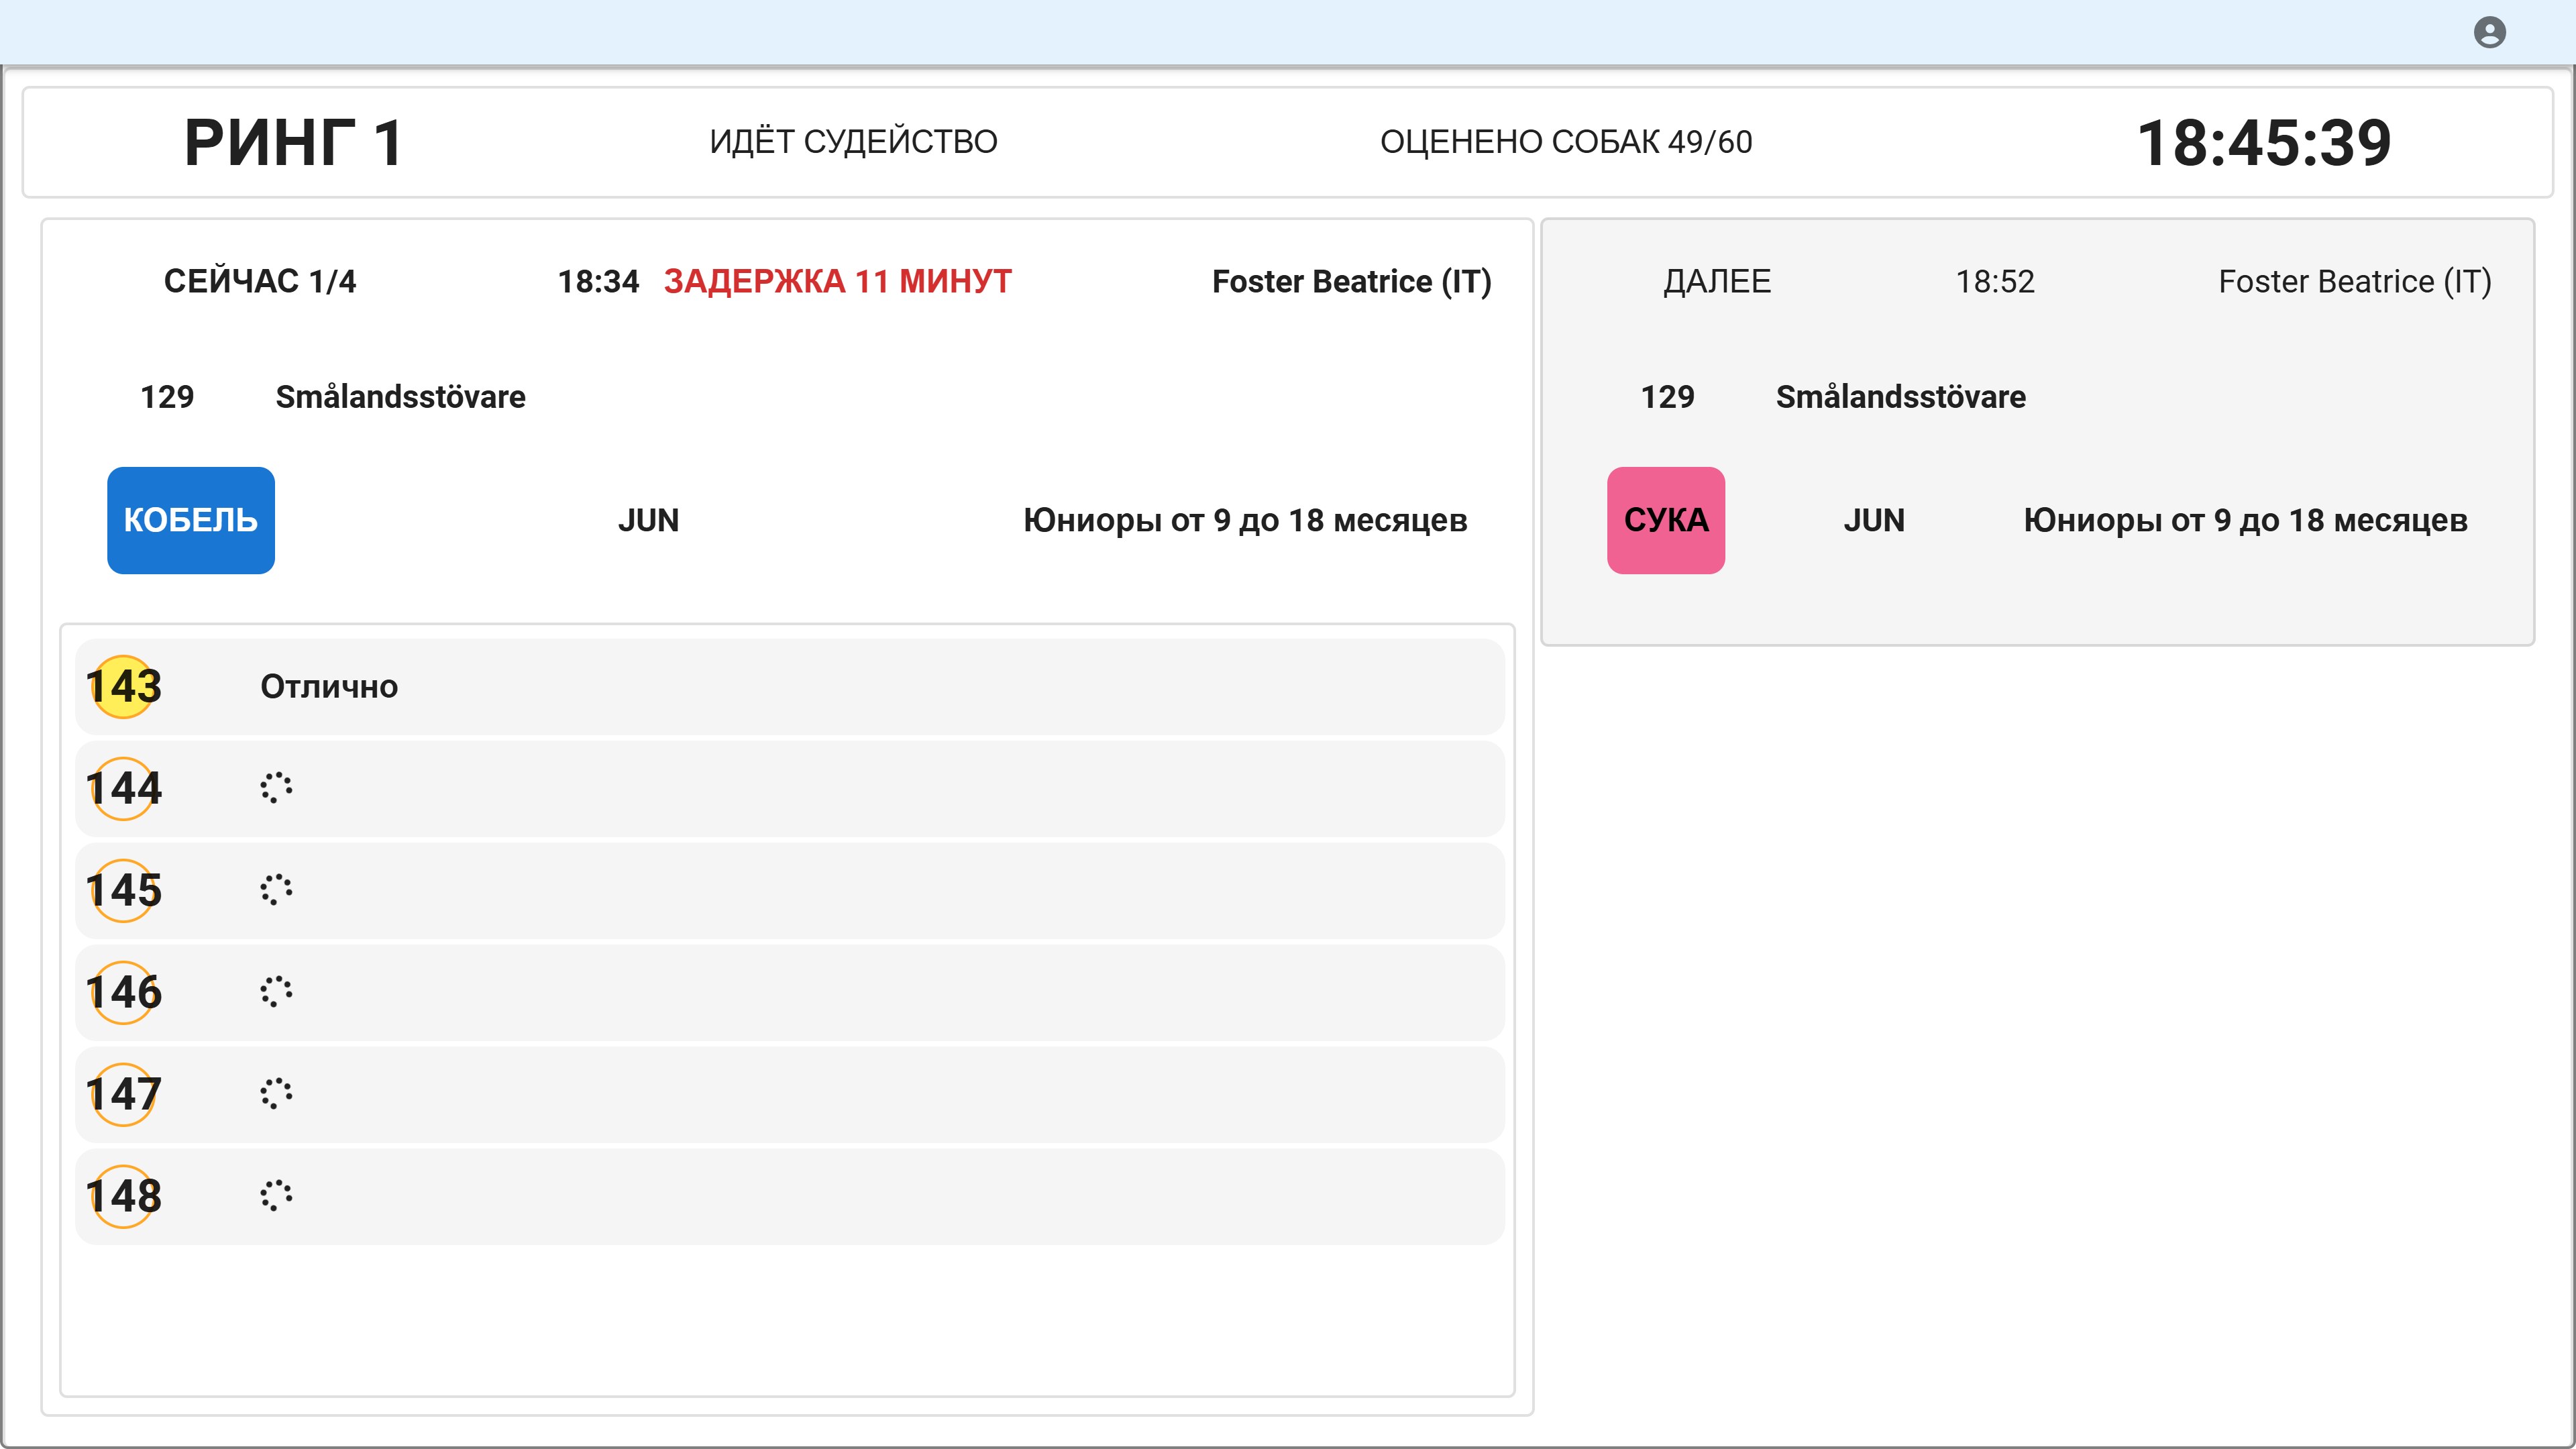Click judge Foster Beatrice (IT) in current panel
Screen dimensions: 2576x1449
[x=1352, y=282]
